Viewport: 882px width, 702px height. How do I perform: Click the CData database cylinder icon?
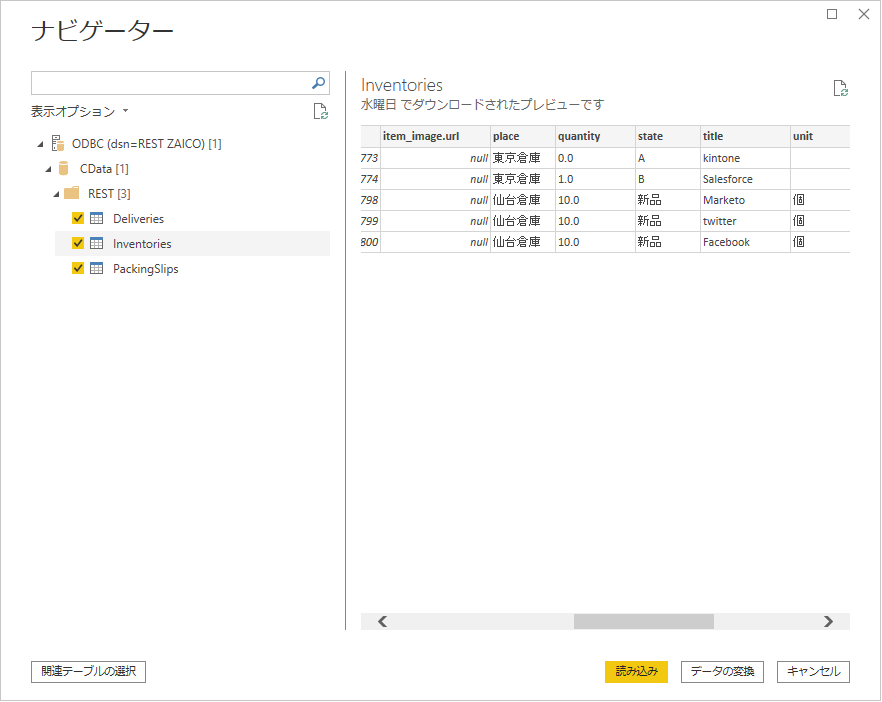tap(65, 169)
